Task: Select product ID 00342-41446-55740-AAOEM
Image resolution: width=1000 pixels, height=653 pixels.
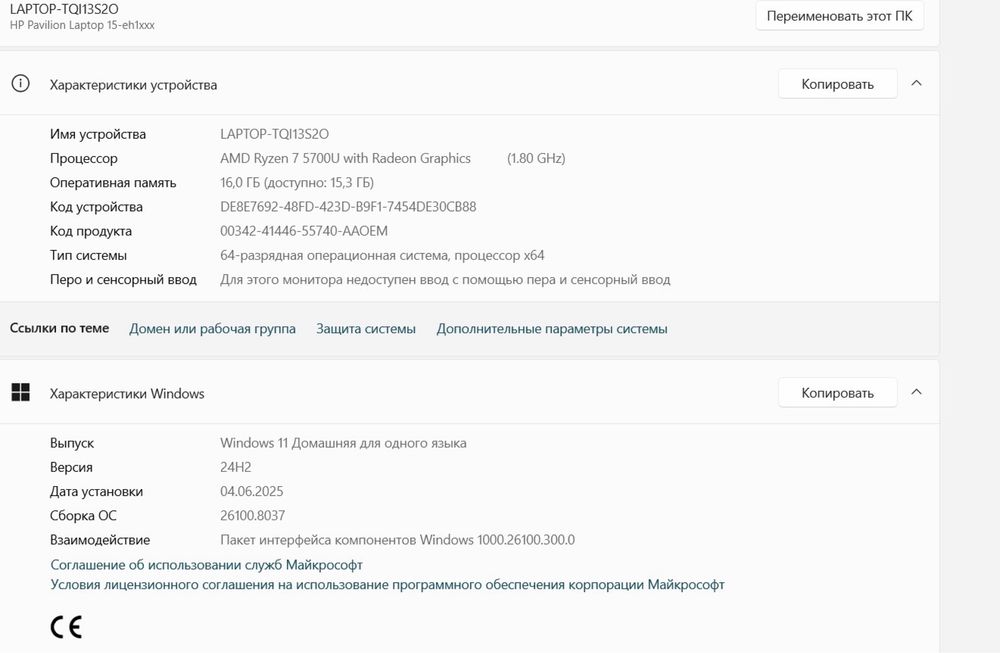Action: click(x=304, y=231)
